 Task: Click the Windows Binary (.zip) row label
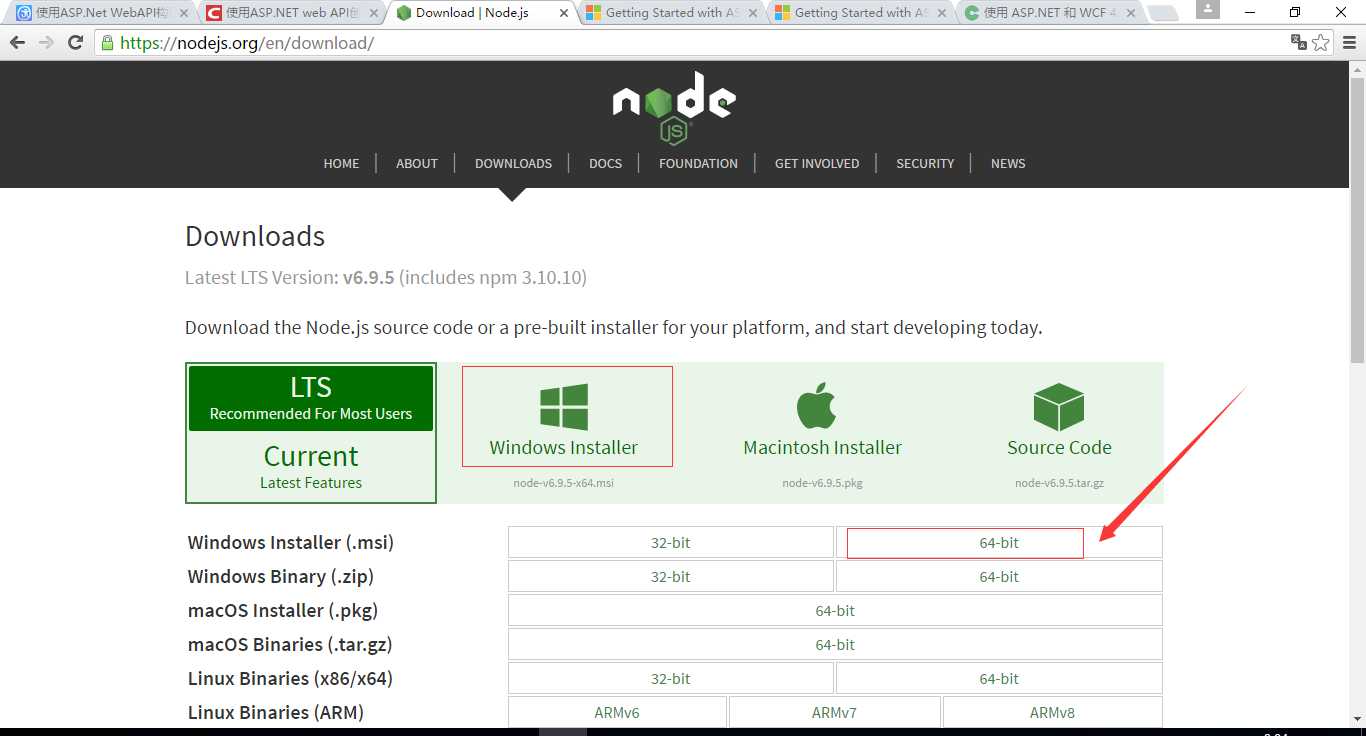[x=281, y=576]
